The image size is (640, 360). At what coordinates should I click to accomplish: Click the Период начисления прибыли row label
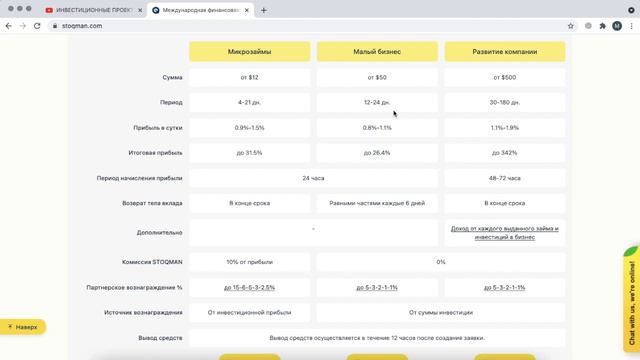point(139,178)
